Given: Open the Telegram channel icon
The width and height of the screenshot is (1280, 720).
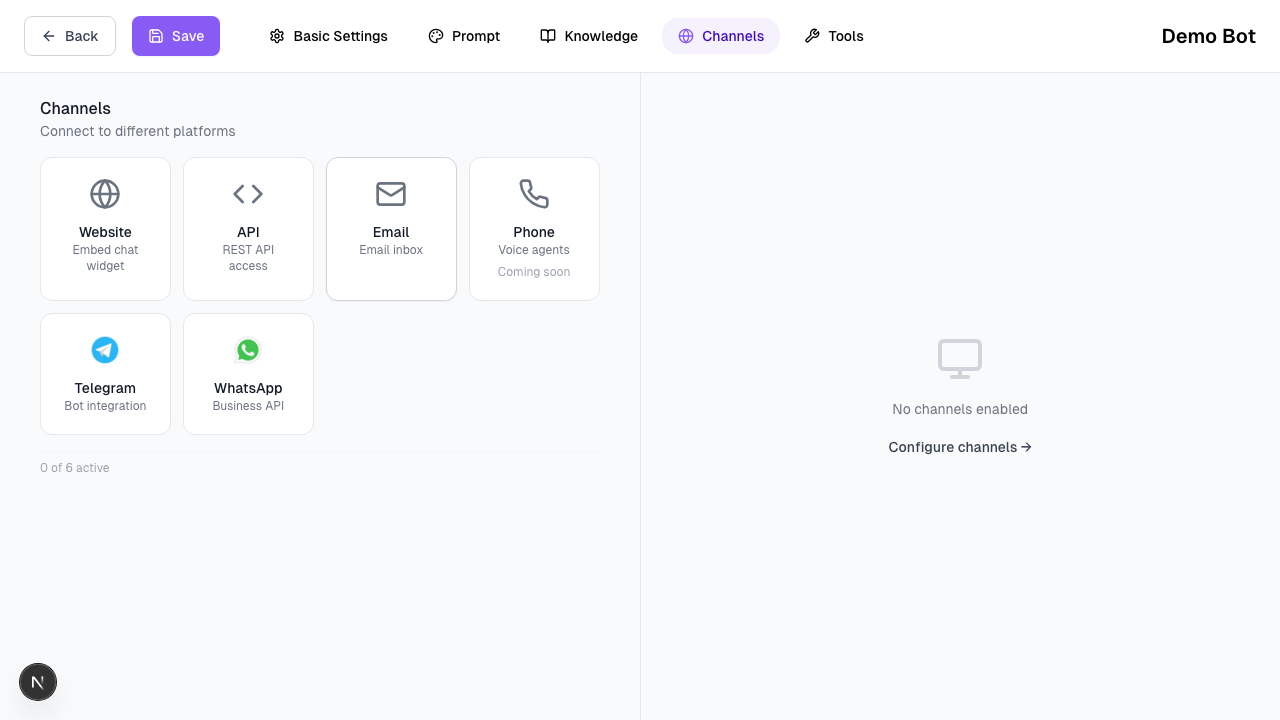Looking at the screenshot, I should tap(105, 350).
